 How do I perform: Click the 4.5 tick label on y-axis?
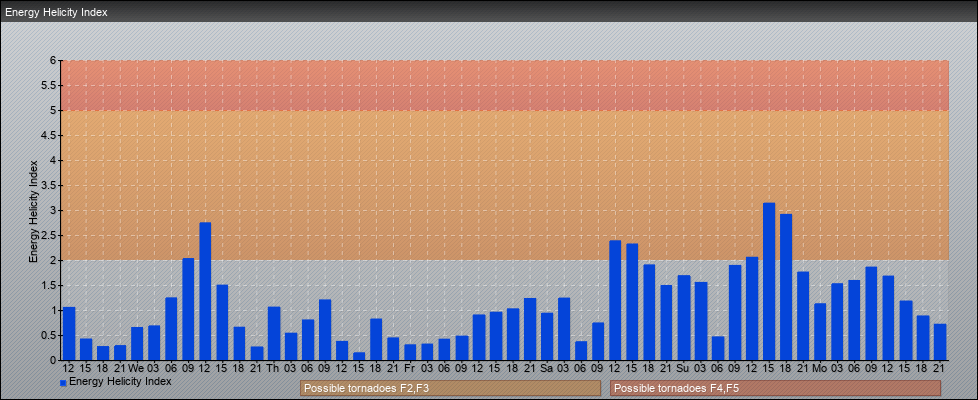pos(50,135)
